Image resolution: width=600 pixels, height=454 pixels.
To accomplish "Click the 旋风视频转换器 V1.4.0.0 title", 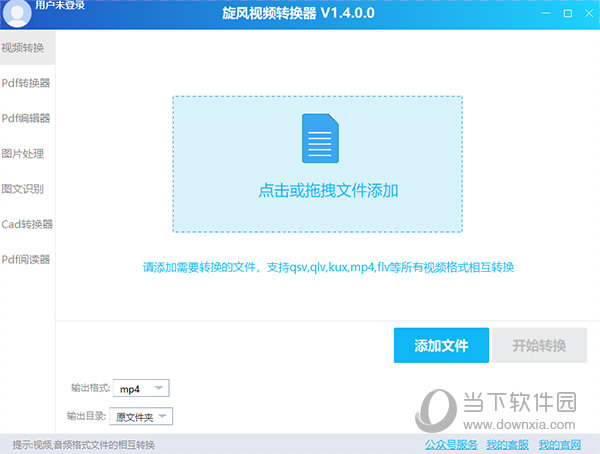I will pos(298,13).
